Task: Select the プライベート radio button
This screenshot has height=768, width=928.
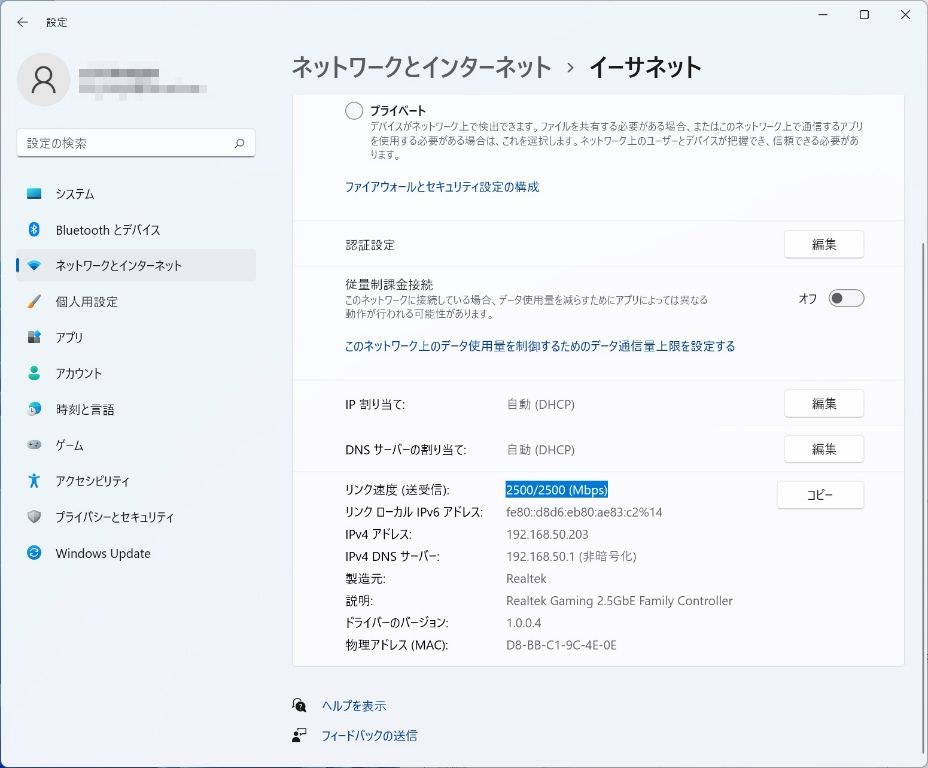Action: tap(354, 111)
